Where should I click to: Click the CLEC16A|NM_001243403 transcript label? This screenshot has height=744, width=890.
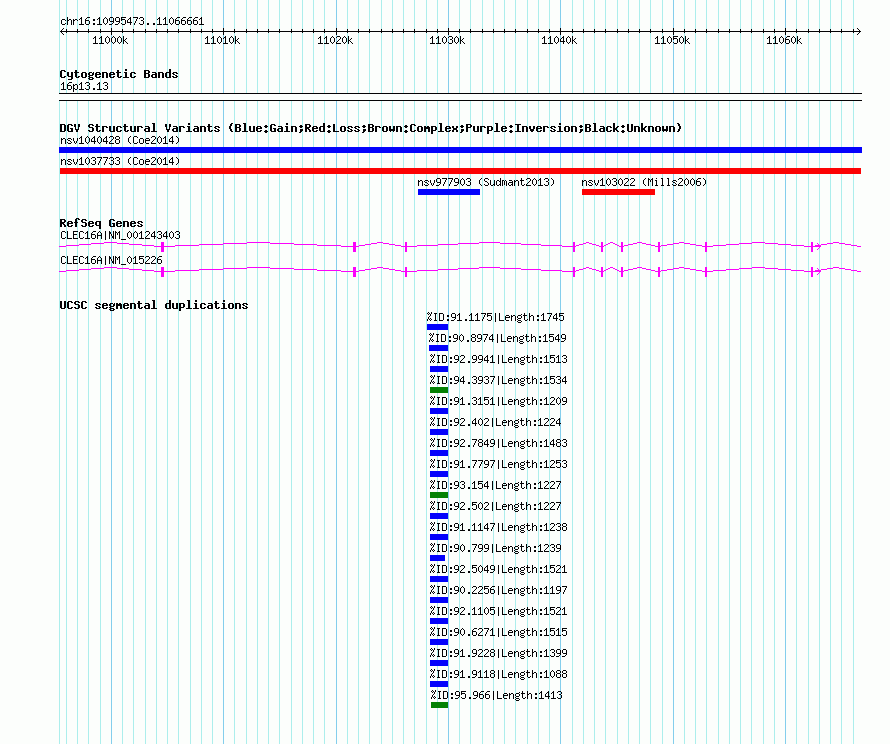pyautogui.click(x=120, y=235)
